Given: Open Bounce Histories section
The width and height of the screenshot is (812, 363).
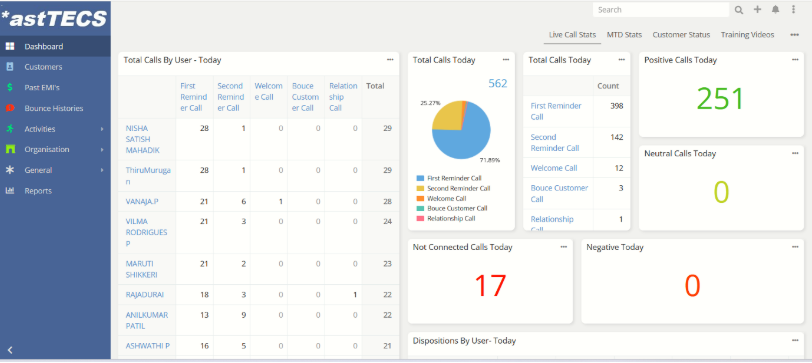Looking at the screenshot, I should [53, 108].
